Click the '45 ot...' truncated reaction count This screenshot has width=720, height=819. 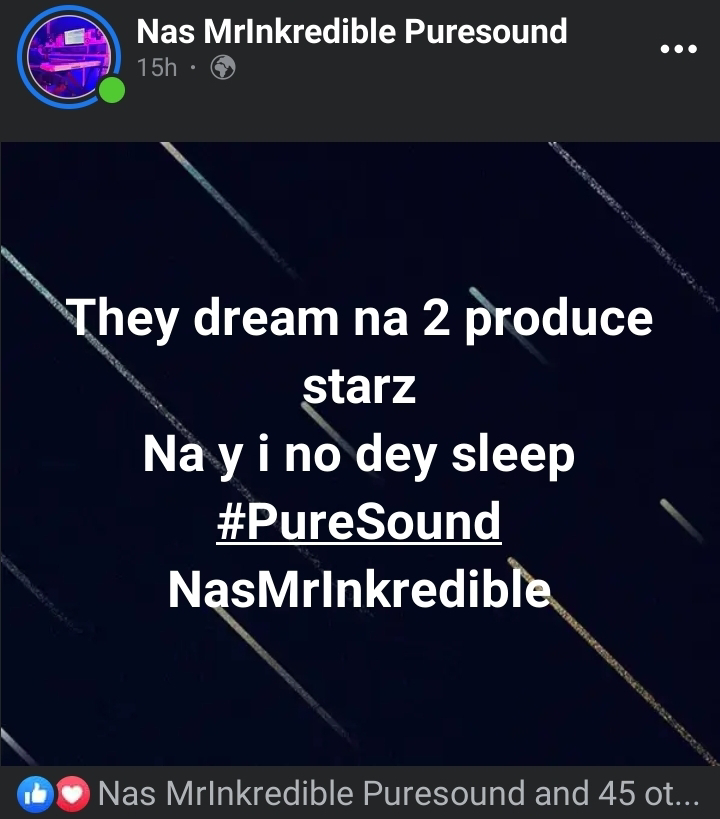(x=648, y=793)
